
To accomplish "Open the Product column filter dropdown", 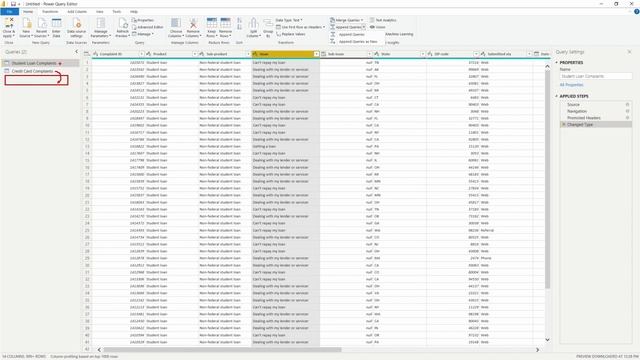I will pyautogui.click(x=194, y=54).
